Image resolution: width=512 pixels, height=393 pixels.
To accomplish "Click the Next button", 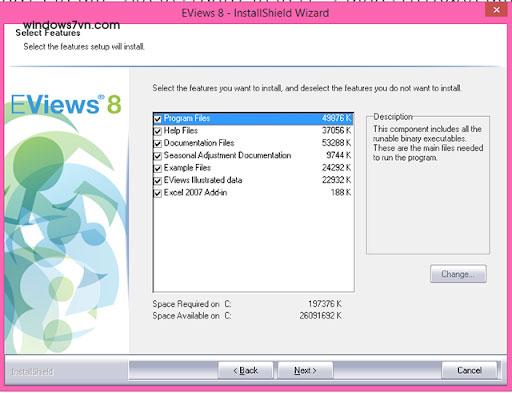I will 305,370.
